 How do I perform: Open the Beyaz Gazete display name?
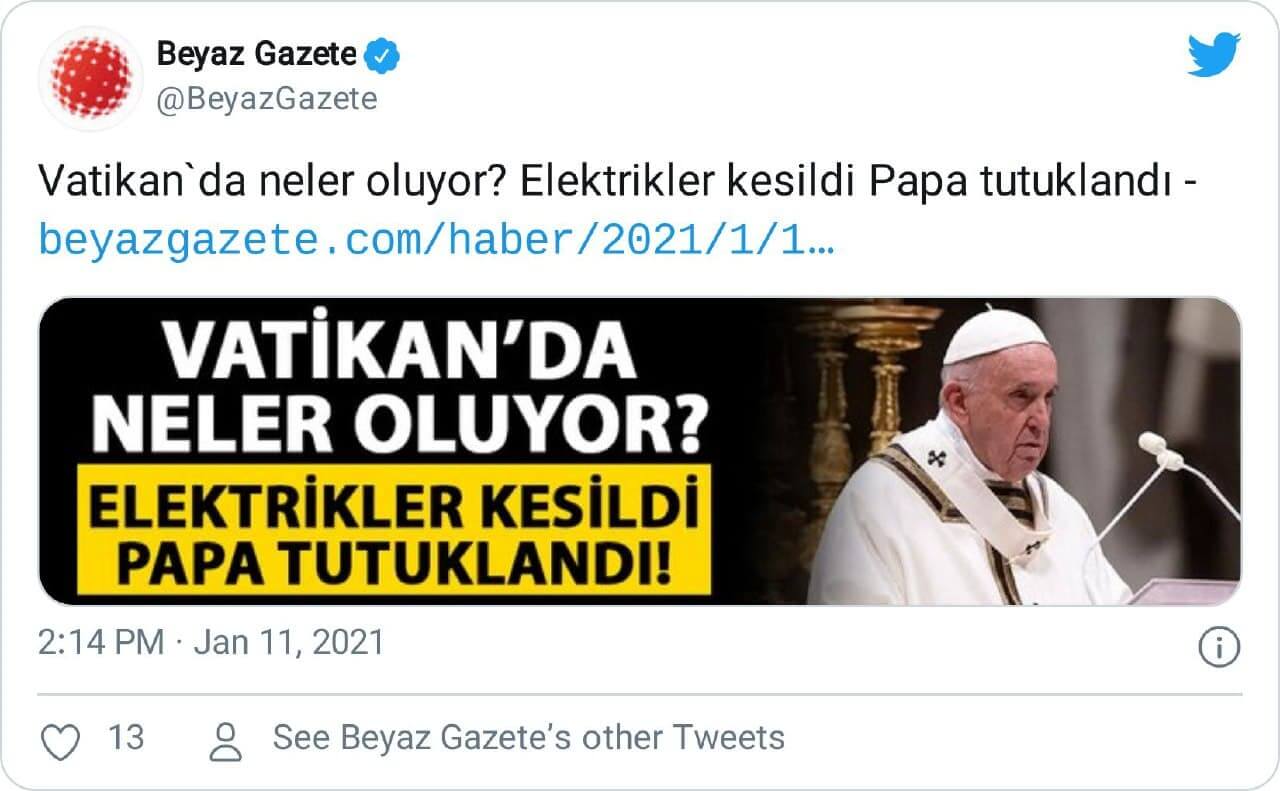tap(256, 54)
